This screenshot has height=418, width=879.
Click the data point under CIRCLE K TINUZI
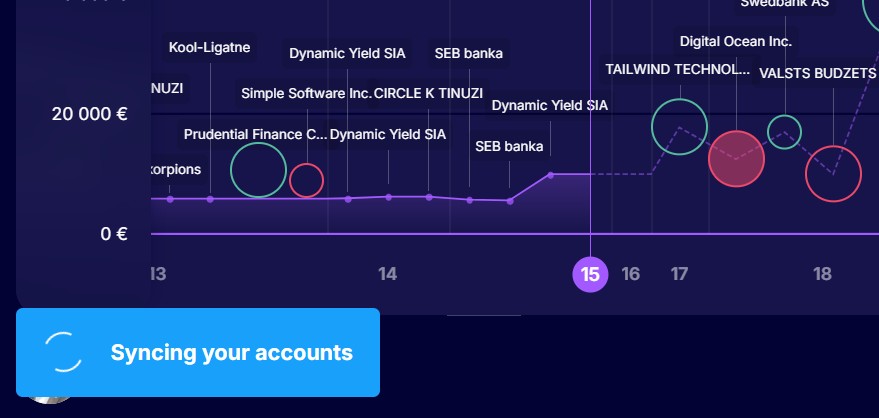[429, 197]
